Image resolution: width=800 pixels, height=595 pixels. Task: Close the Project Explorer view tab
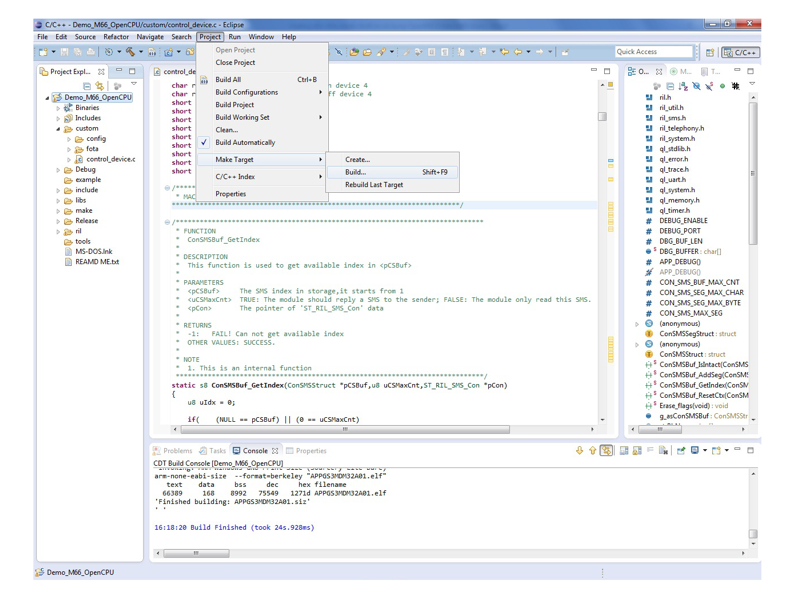101,72
